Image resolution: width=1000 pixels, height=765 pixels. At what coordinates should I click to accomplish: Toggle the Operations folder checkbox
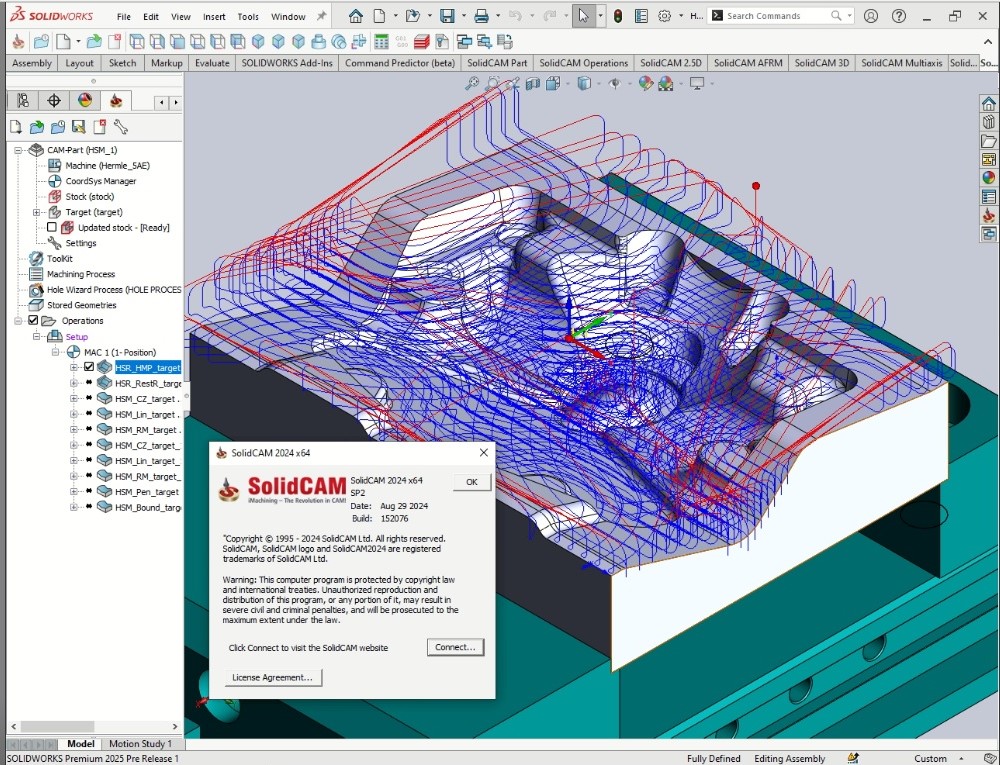click(x=33, y=321)
